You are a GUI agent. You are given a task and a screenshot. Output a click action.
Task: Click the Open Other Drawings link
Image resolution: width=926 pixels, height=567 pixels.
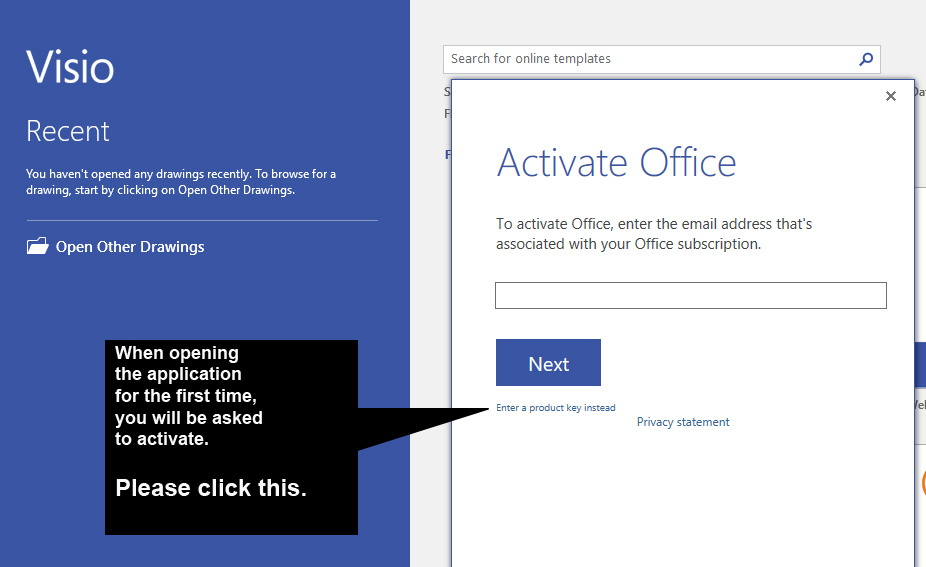[130, 247]
